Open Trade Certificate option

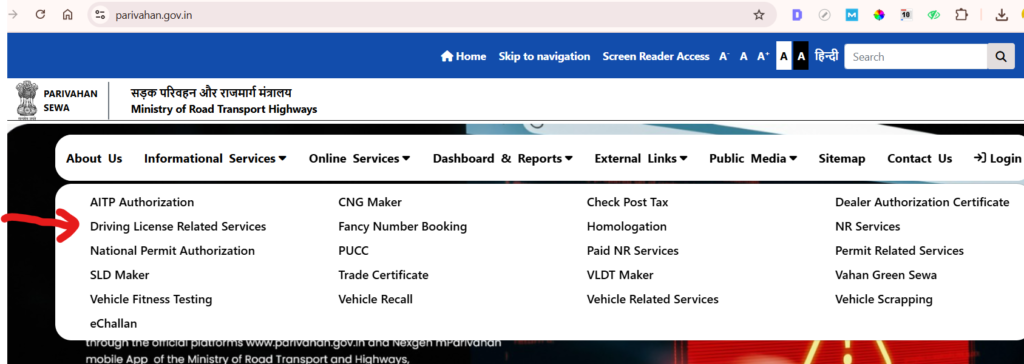click(x=383, y=275)
